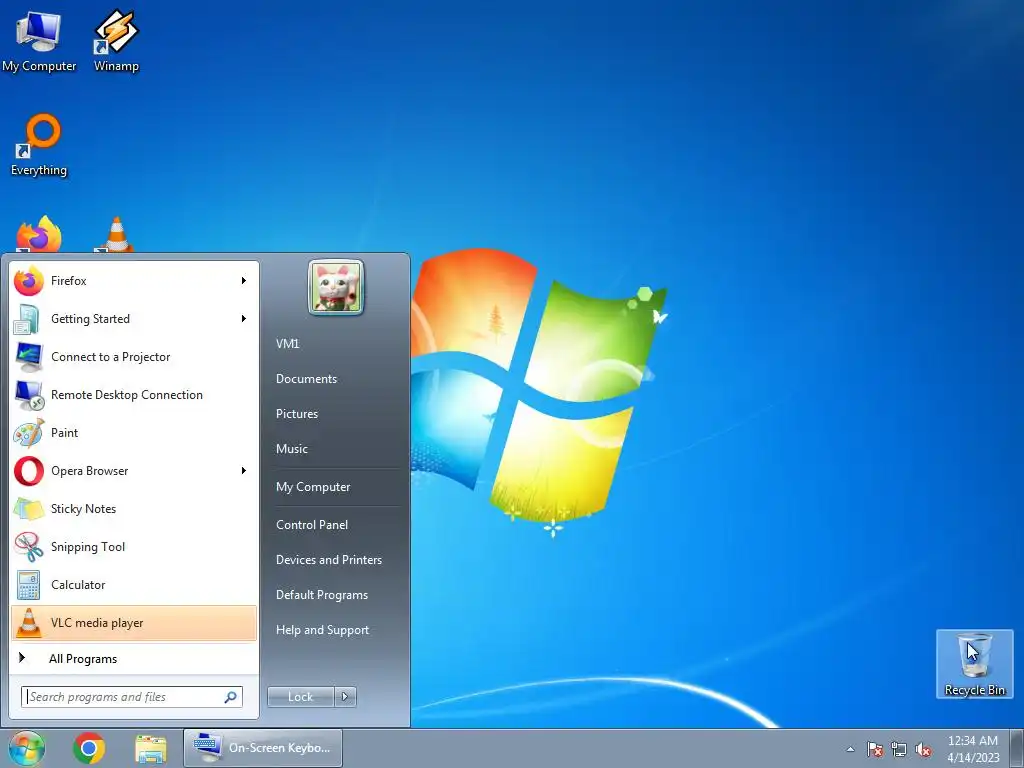
Task: Select the VLC cone desktop shortcut
Action: pos(116,234)
